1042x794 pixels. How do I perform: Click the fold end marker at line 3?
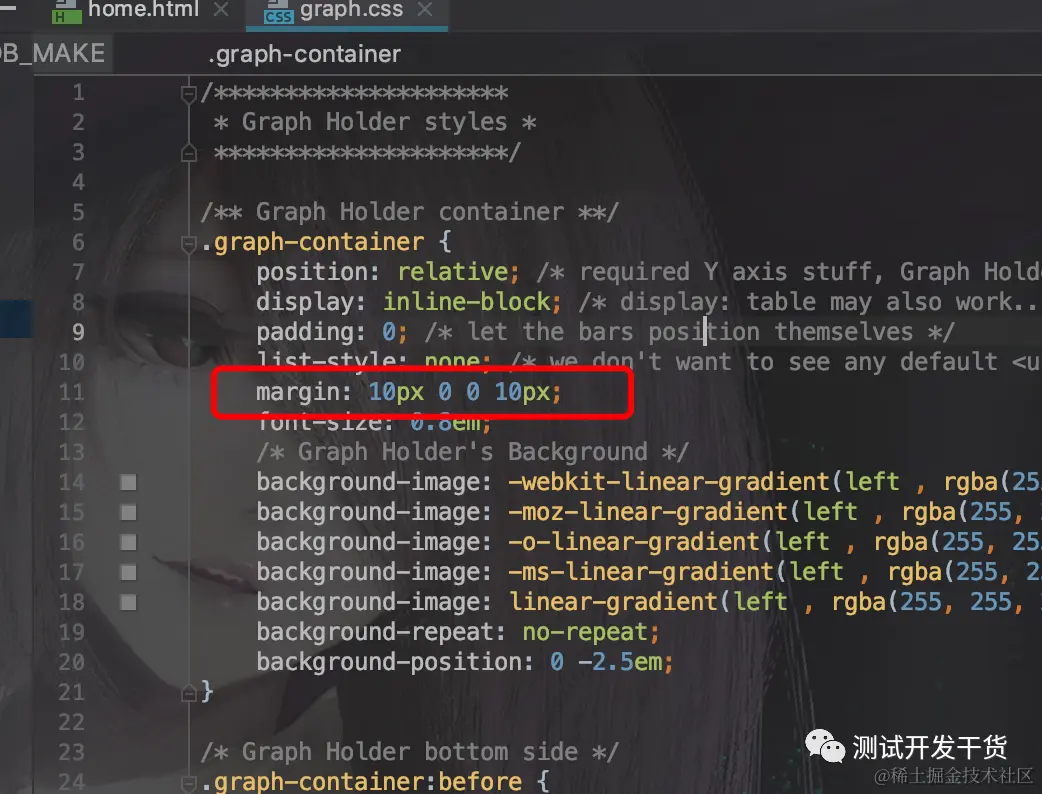pyautogui.click(x=189, y=153)
